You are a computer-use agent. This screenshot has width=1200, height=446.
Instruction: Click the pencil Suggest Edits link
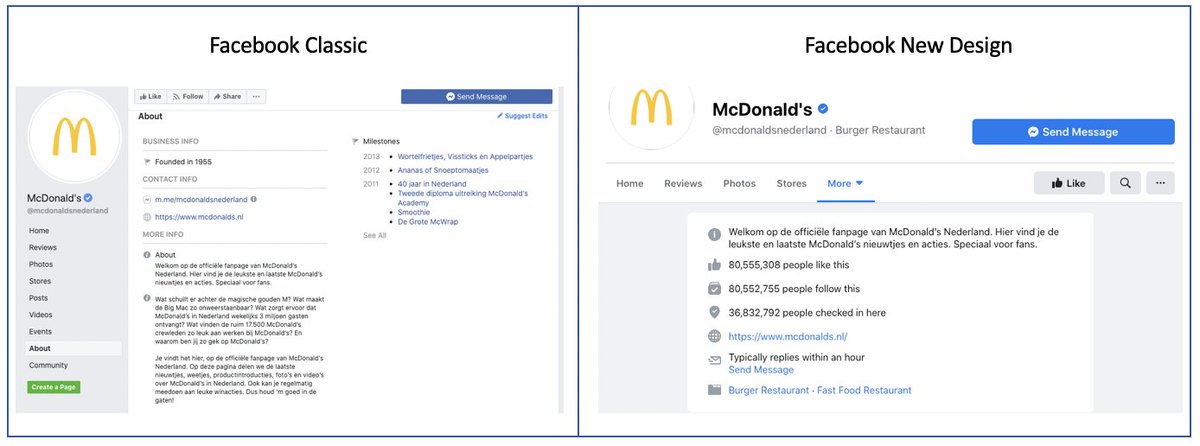point(522,116)
